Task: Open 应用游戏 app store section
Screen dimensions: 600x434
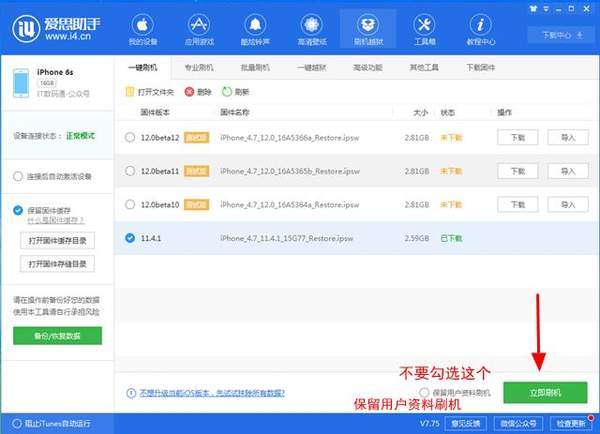Action: click(199, 30)
